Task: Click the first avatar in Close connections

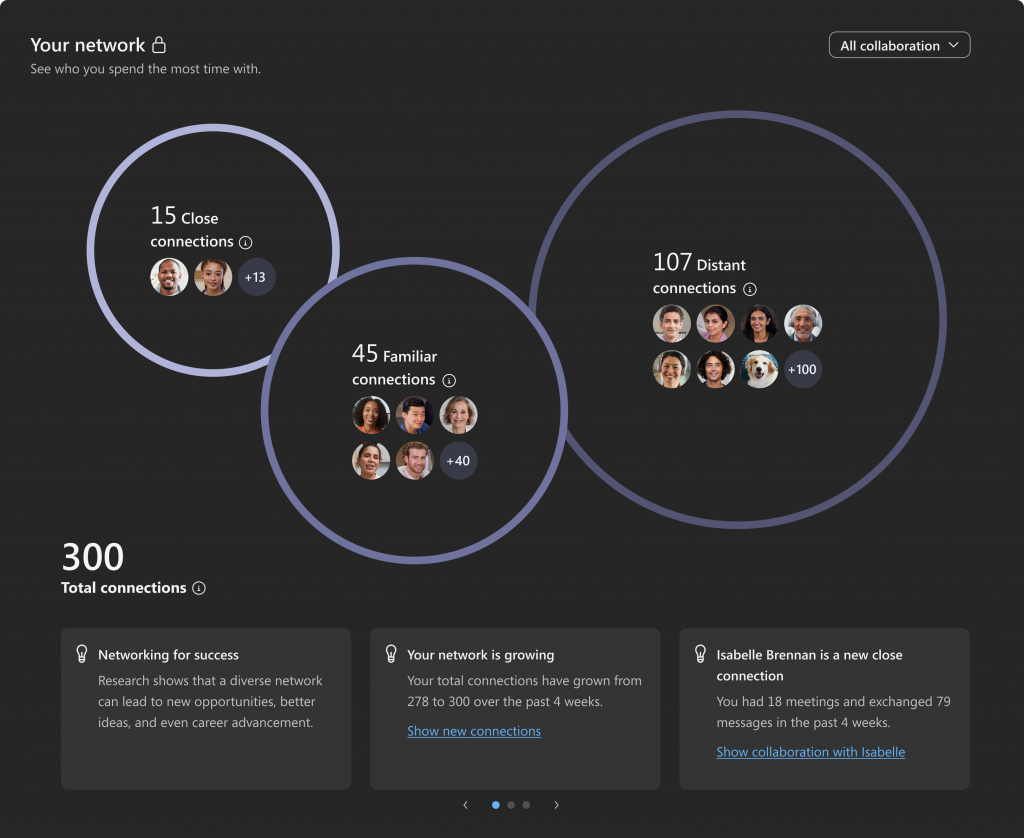Action: tap(169, 277)
